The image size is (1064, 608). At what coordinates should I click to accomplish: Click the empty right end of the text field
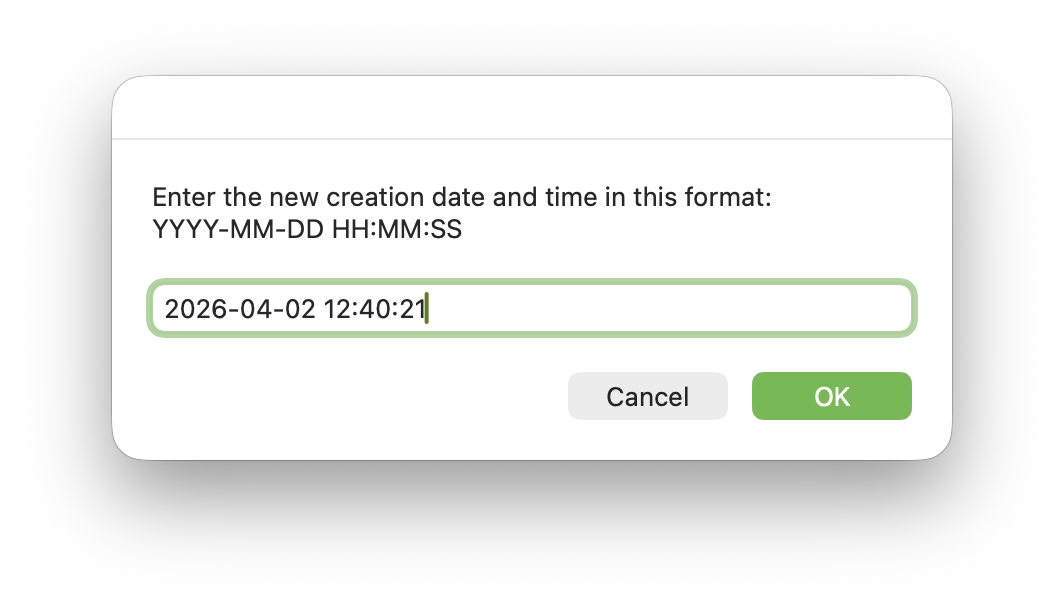pos(800,309)
